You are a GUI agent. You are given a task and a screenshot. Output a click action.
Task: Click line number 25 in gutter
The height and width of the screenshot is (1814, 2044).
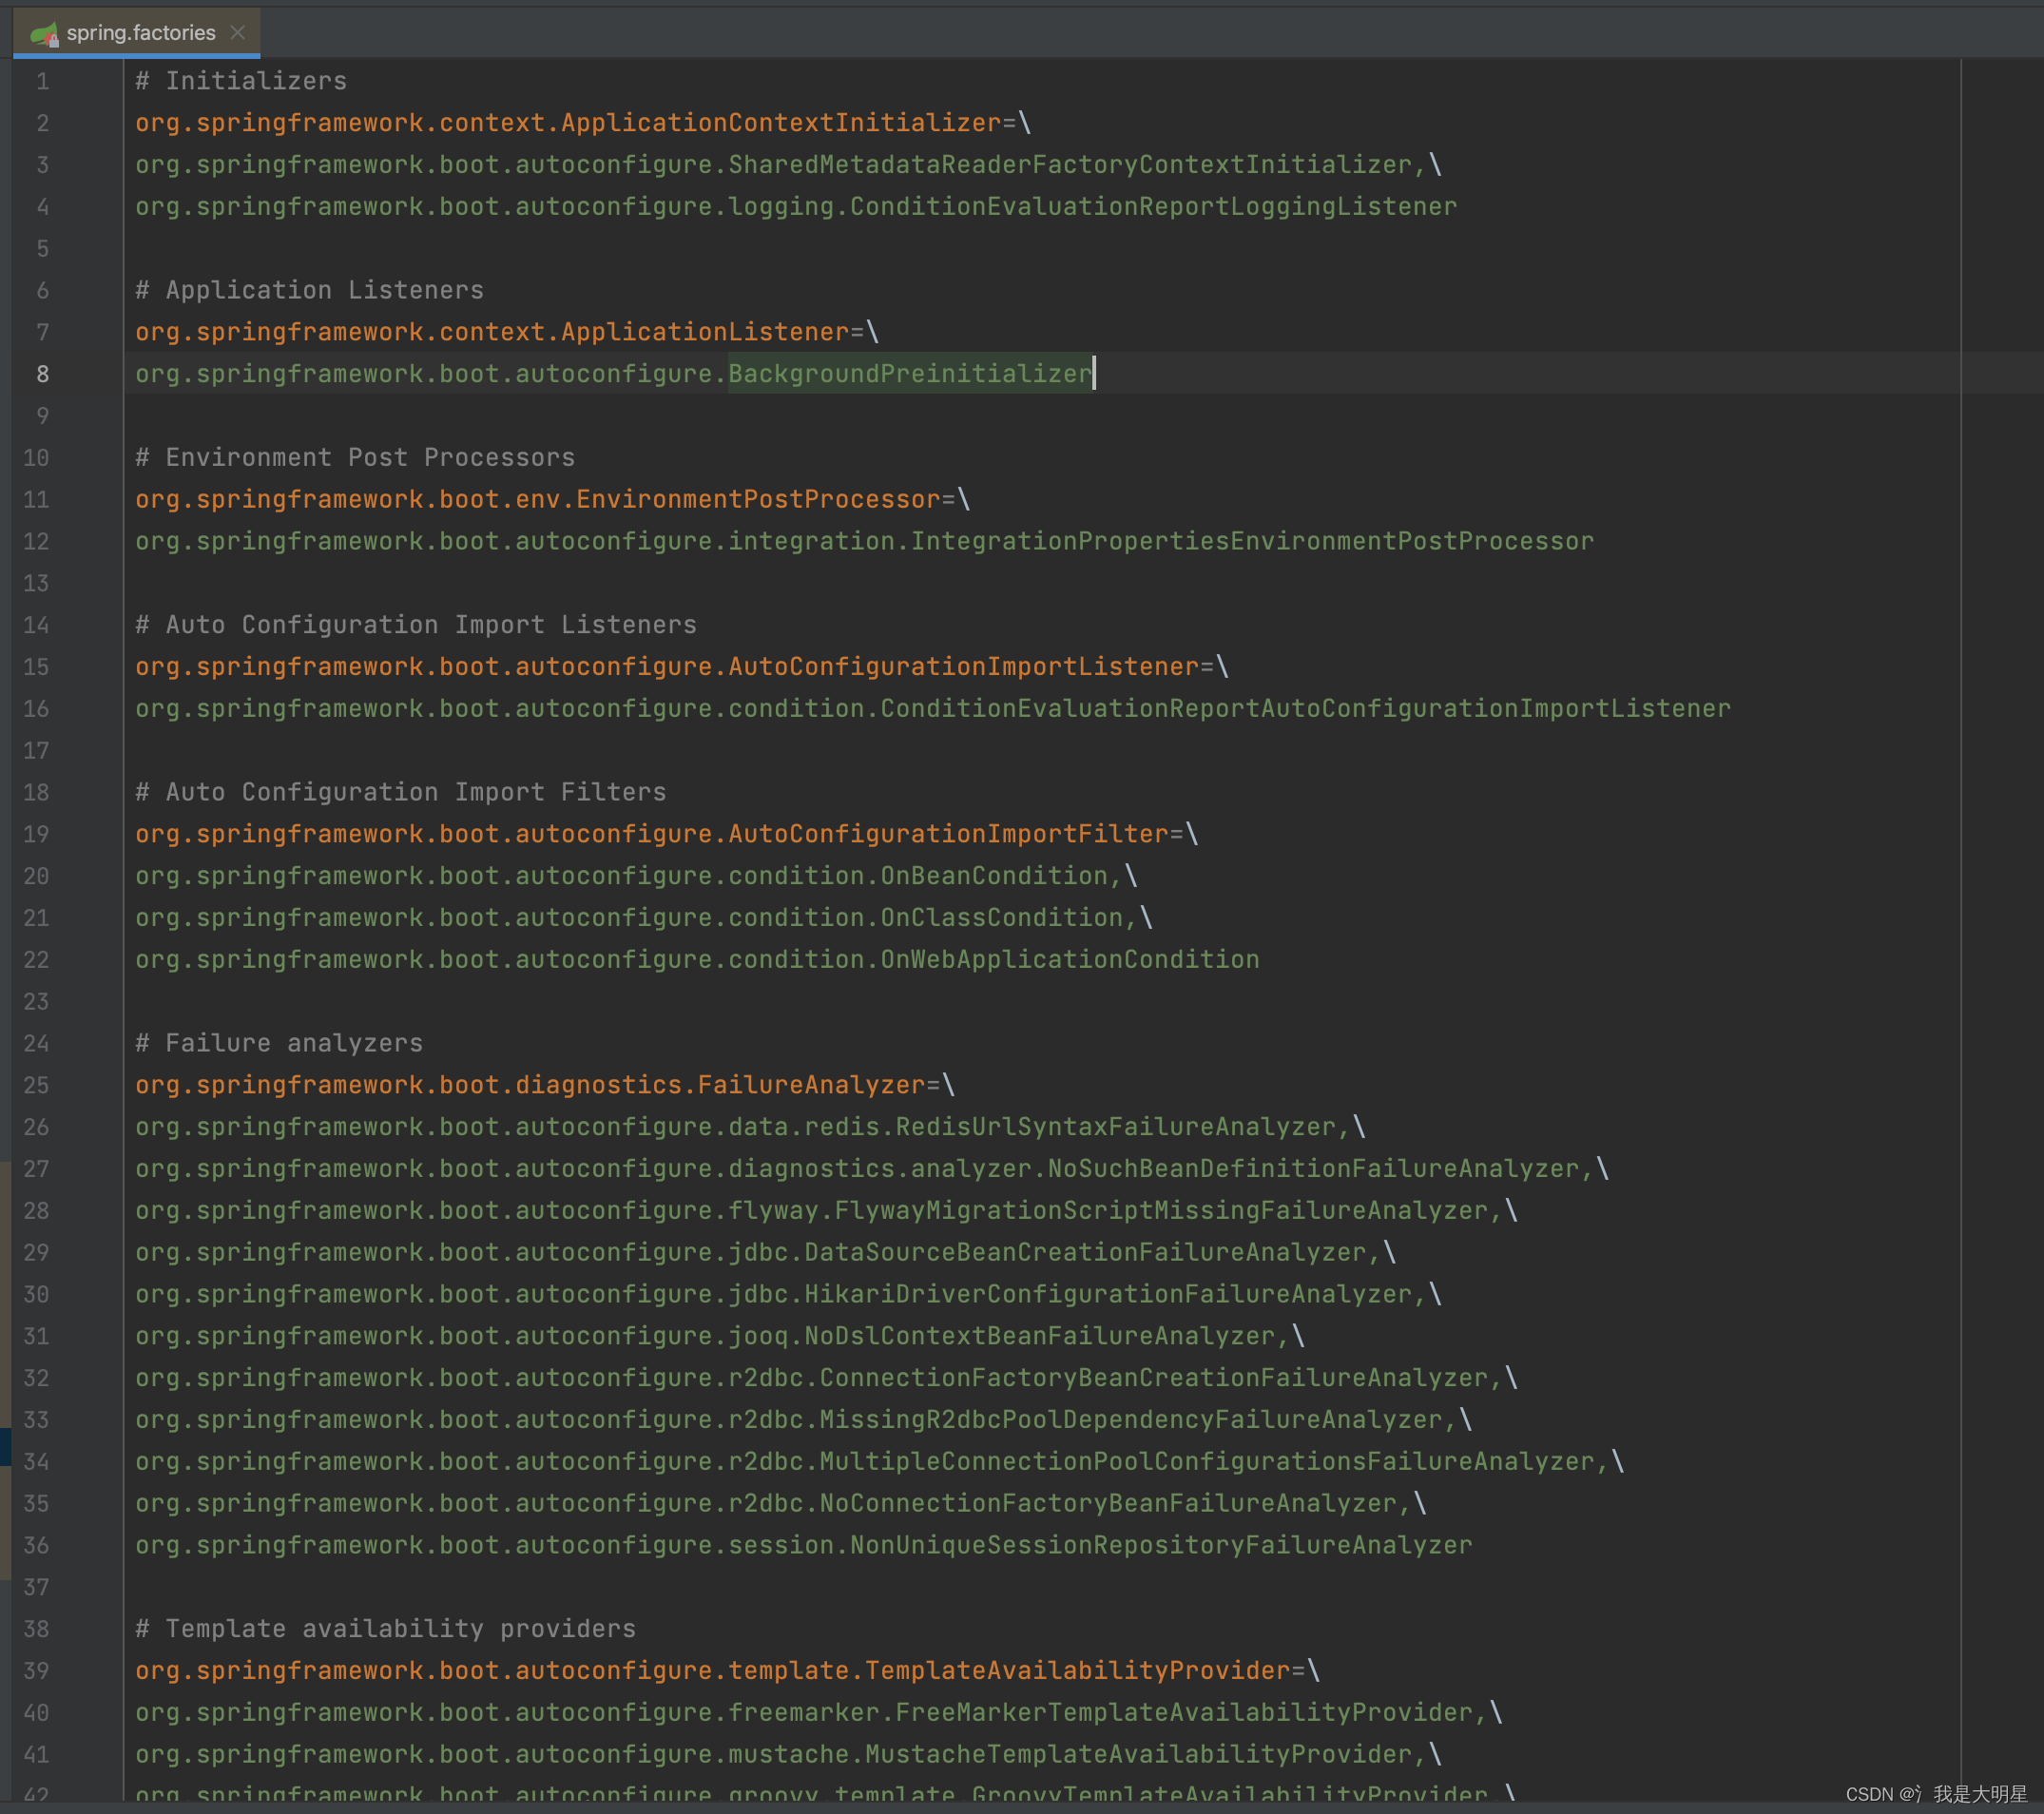(x=36, y=1085)
